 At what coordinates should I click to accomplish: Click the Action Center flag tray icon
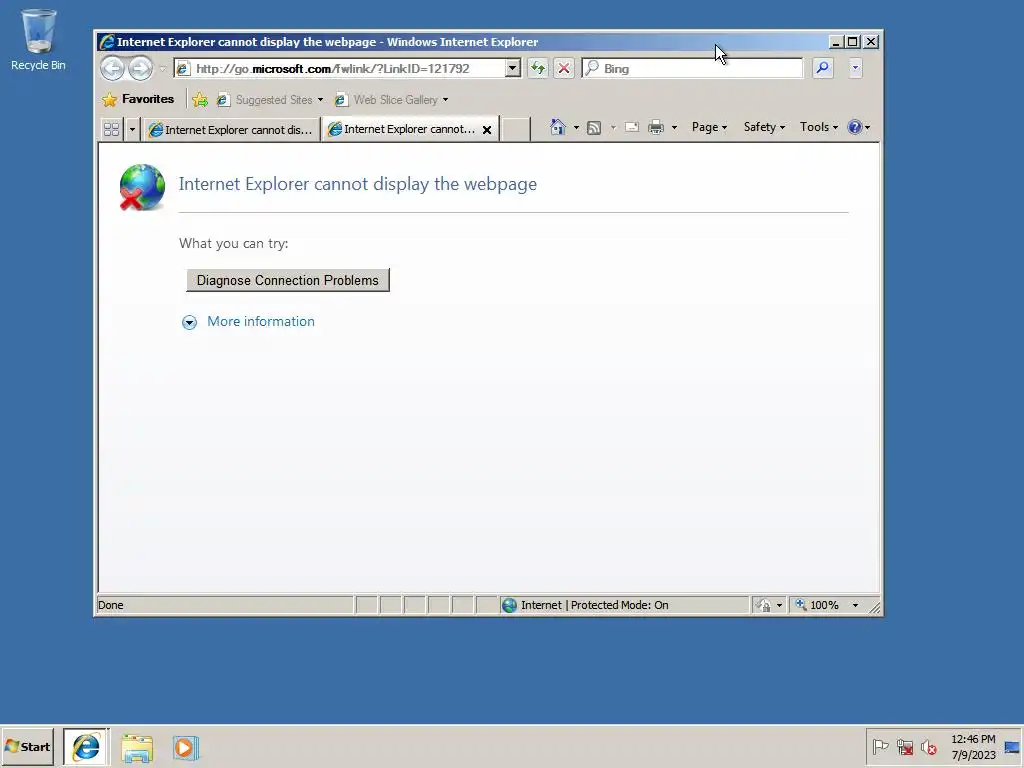880,746
